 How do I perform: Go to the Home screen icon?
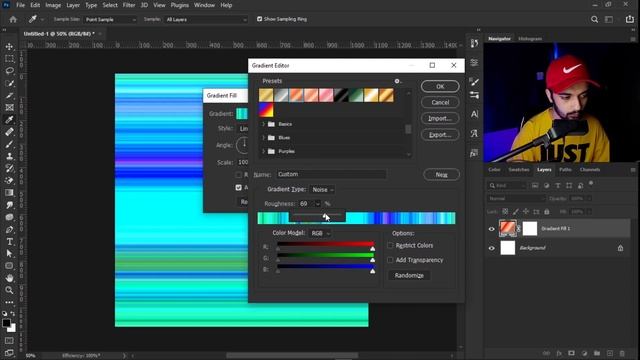click(13, 19)
